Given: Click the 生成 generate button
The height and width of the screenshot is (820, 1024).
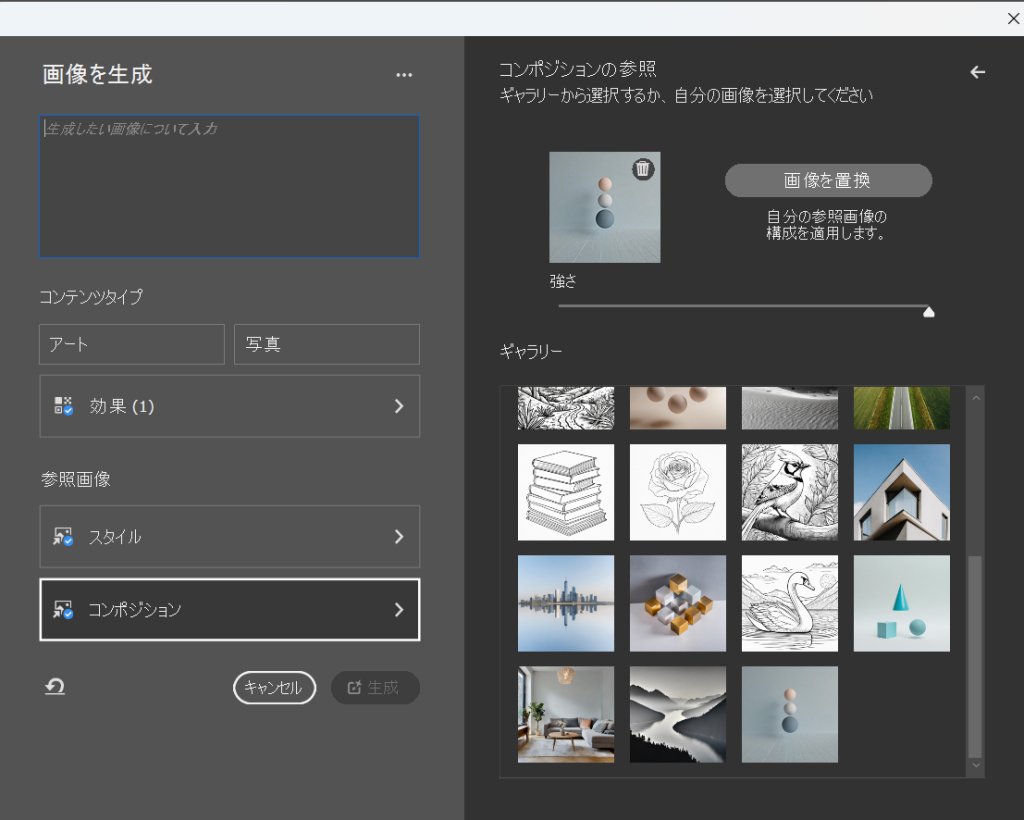Looking at the screenshot, I should (x=375, y=687).
